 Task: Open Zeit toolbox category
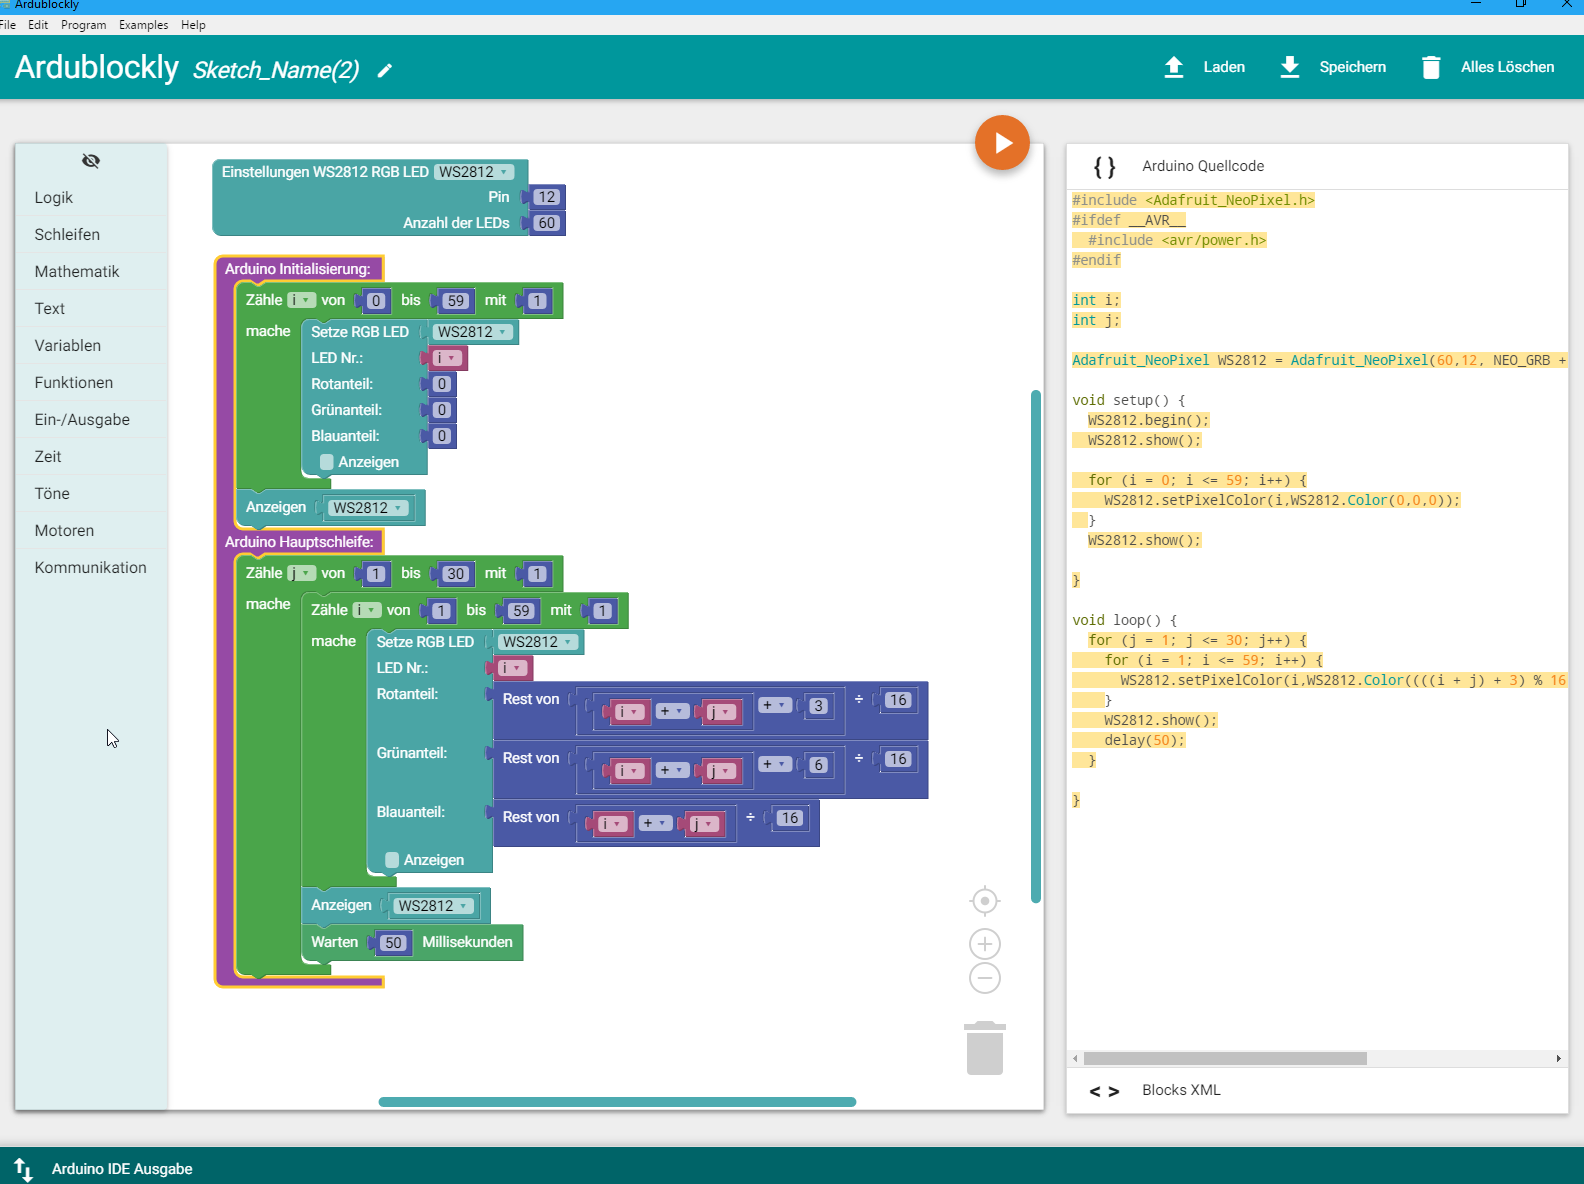coord(91,457)
